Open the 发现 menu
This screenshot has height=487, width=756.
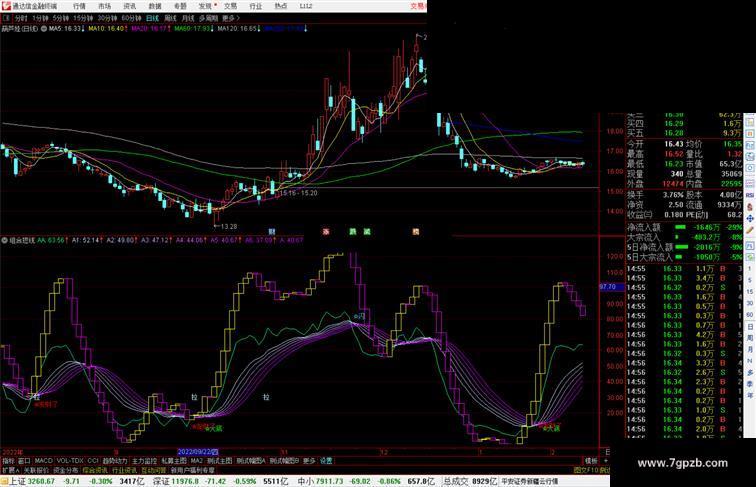(x=205, y=6)
